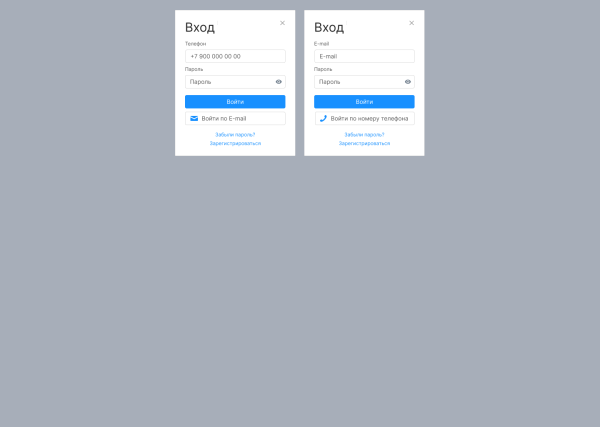Show password using the eye icon in the email form
This screenshot has width=600, height=427.
coord(408,82)
